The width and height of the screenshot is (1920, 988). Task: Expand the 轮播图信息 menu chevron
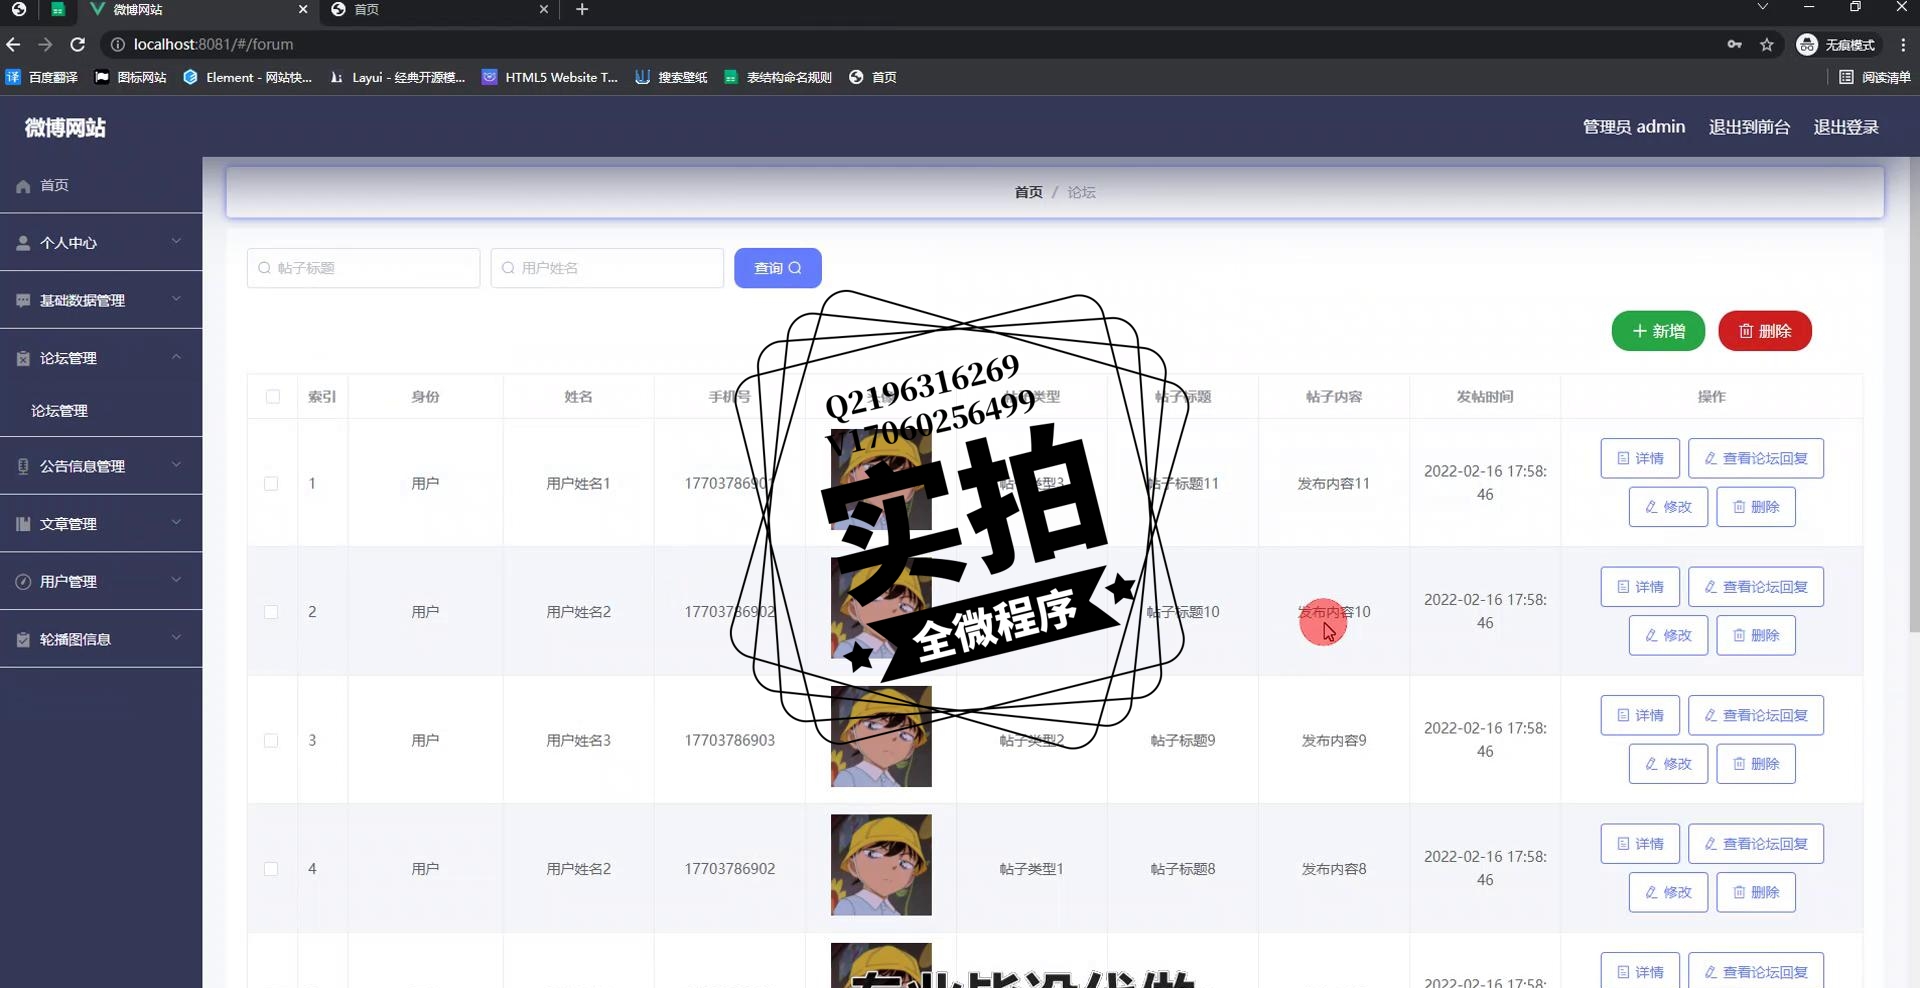[x=176, y=637]
